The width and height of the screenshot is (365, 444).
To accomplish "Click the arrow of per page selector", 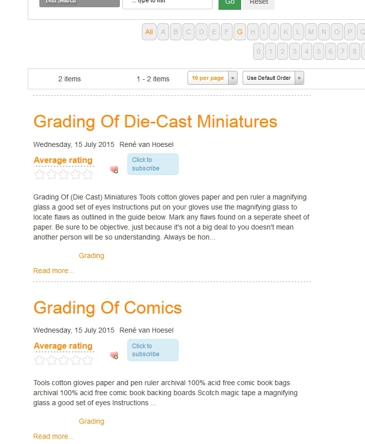I will [233, 78].
